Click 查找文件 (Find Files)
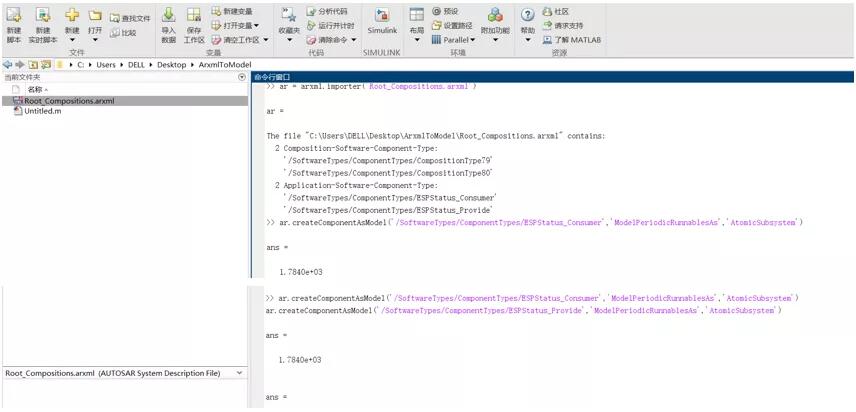The height and width of the screenshot is (412, 856). tap(130, 18)
